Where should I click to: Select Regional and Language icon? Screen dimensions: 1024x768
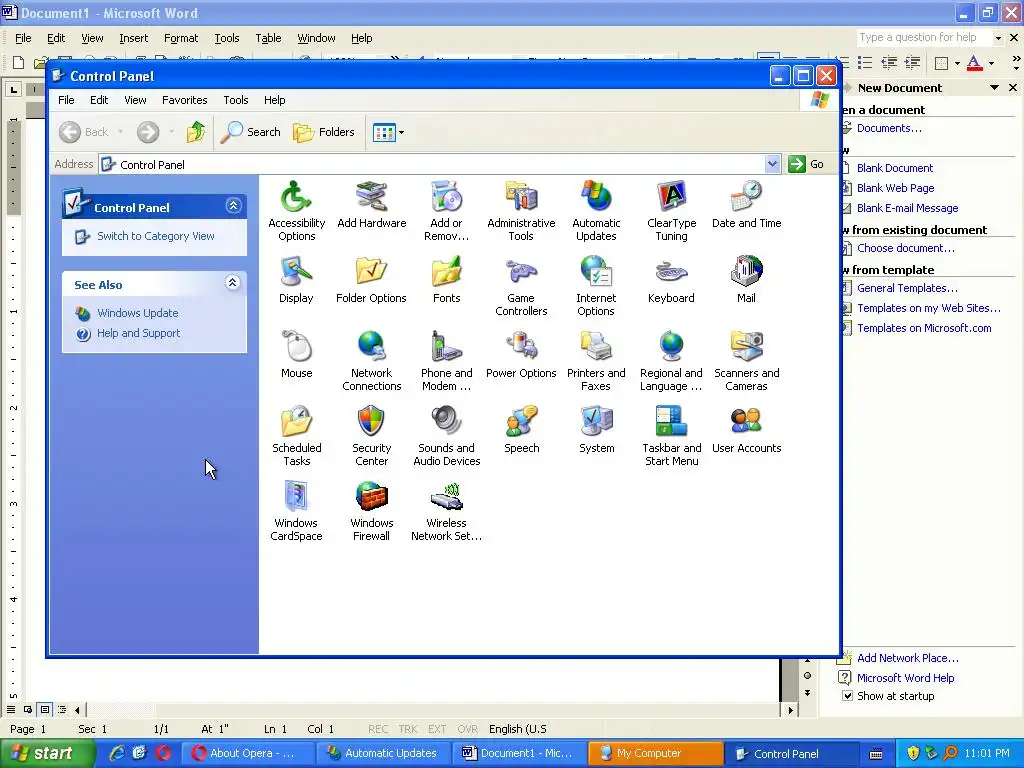click(x=671, y=361)
